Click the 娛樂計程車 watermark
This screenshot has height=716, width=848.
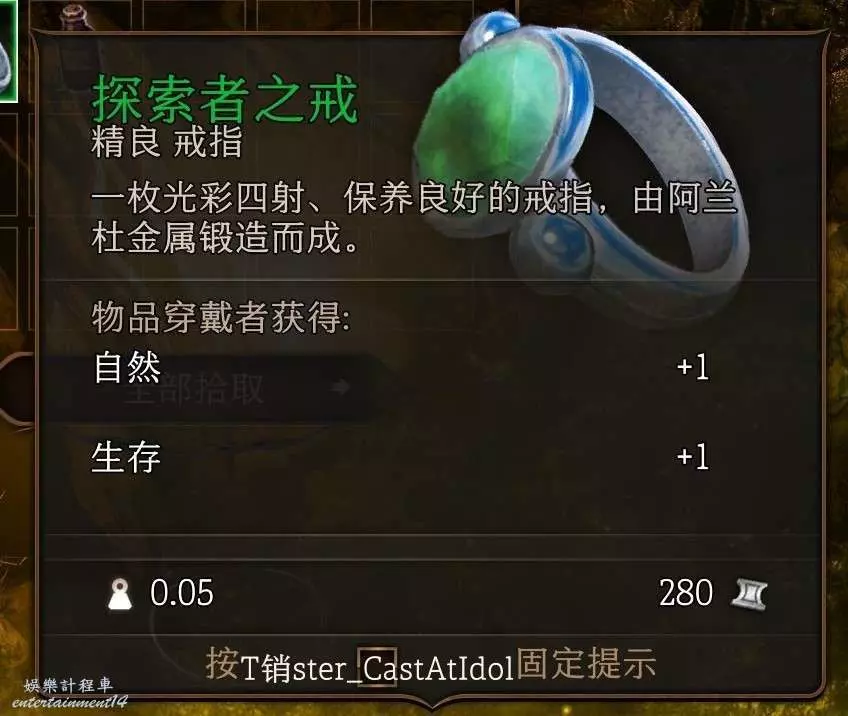(69, 686)
